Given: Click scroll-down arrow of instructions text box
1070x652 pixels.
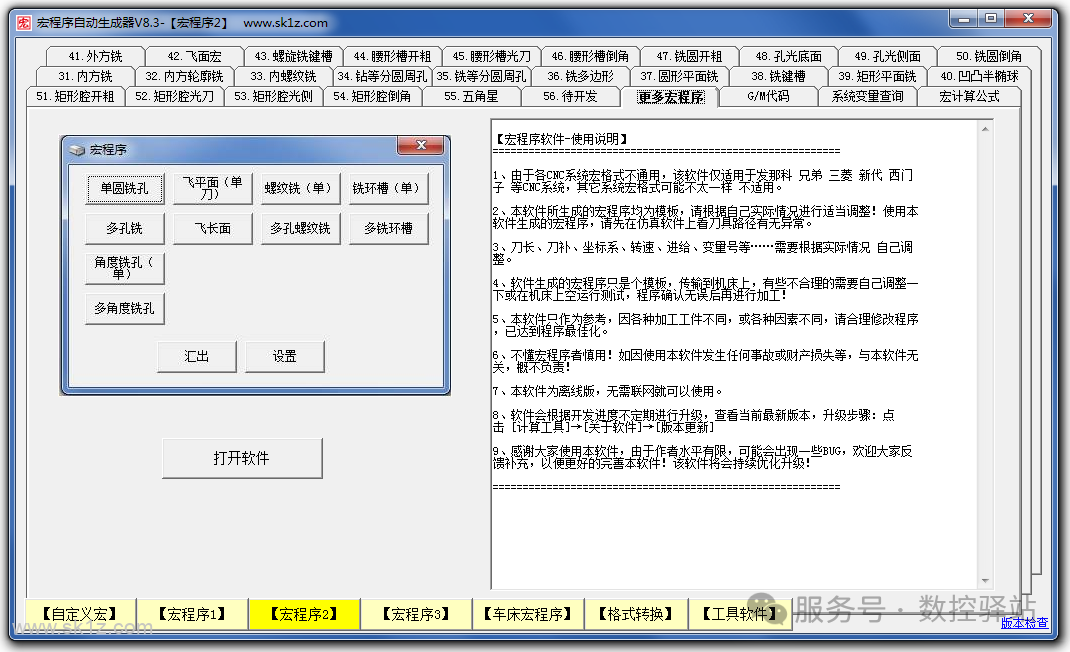Looking at the screenshot, I should pos(985,581).
